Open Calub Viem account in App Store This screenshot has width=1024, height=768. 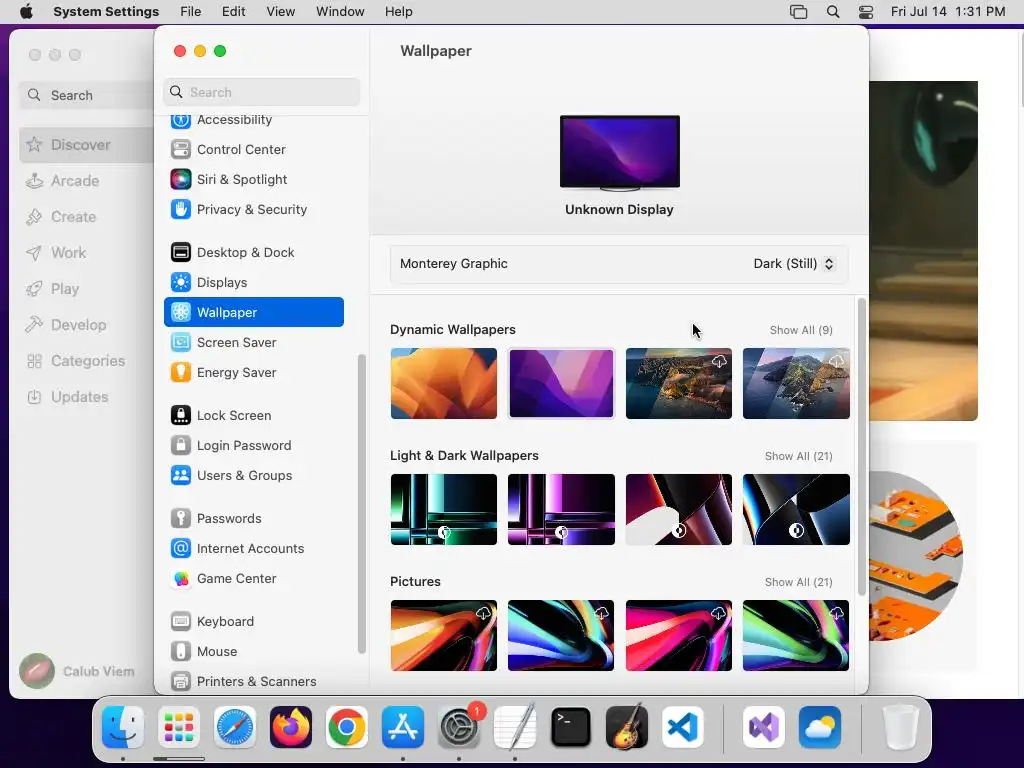coord(77,671)
